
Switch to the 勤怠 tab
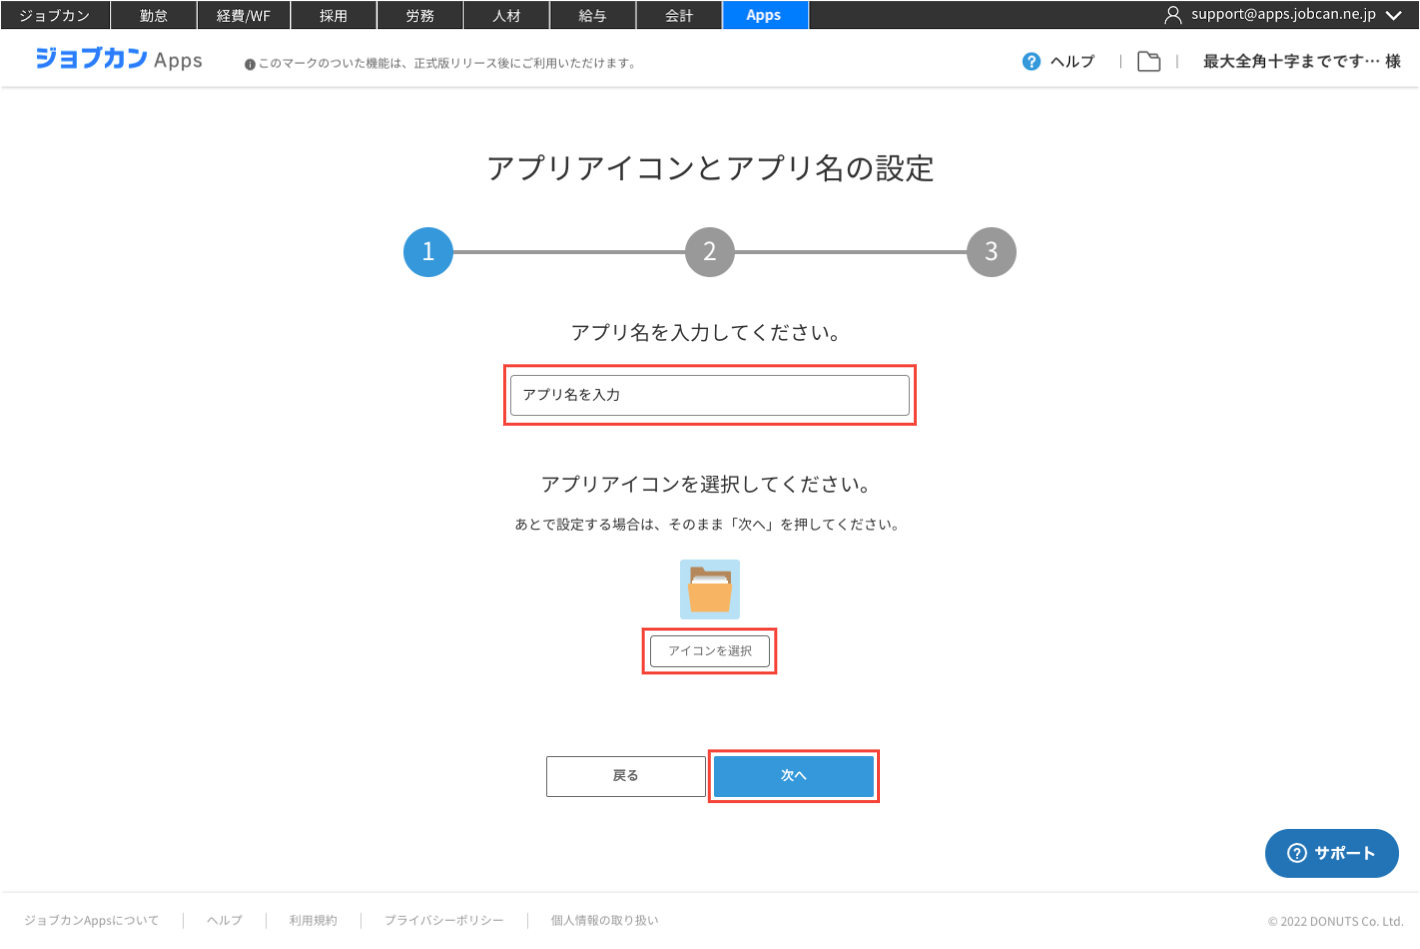pyautogui.click(x=153, y=16)
